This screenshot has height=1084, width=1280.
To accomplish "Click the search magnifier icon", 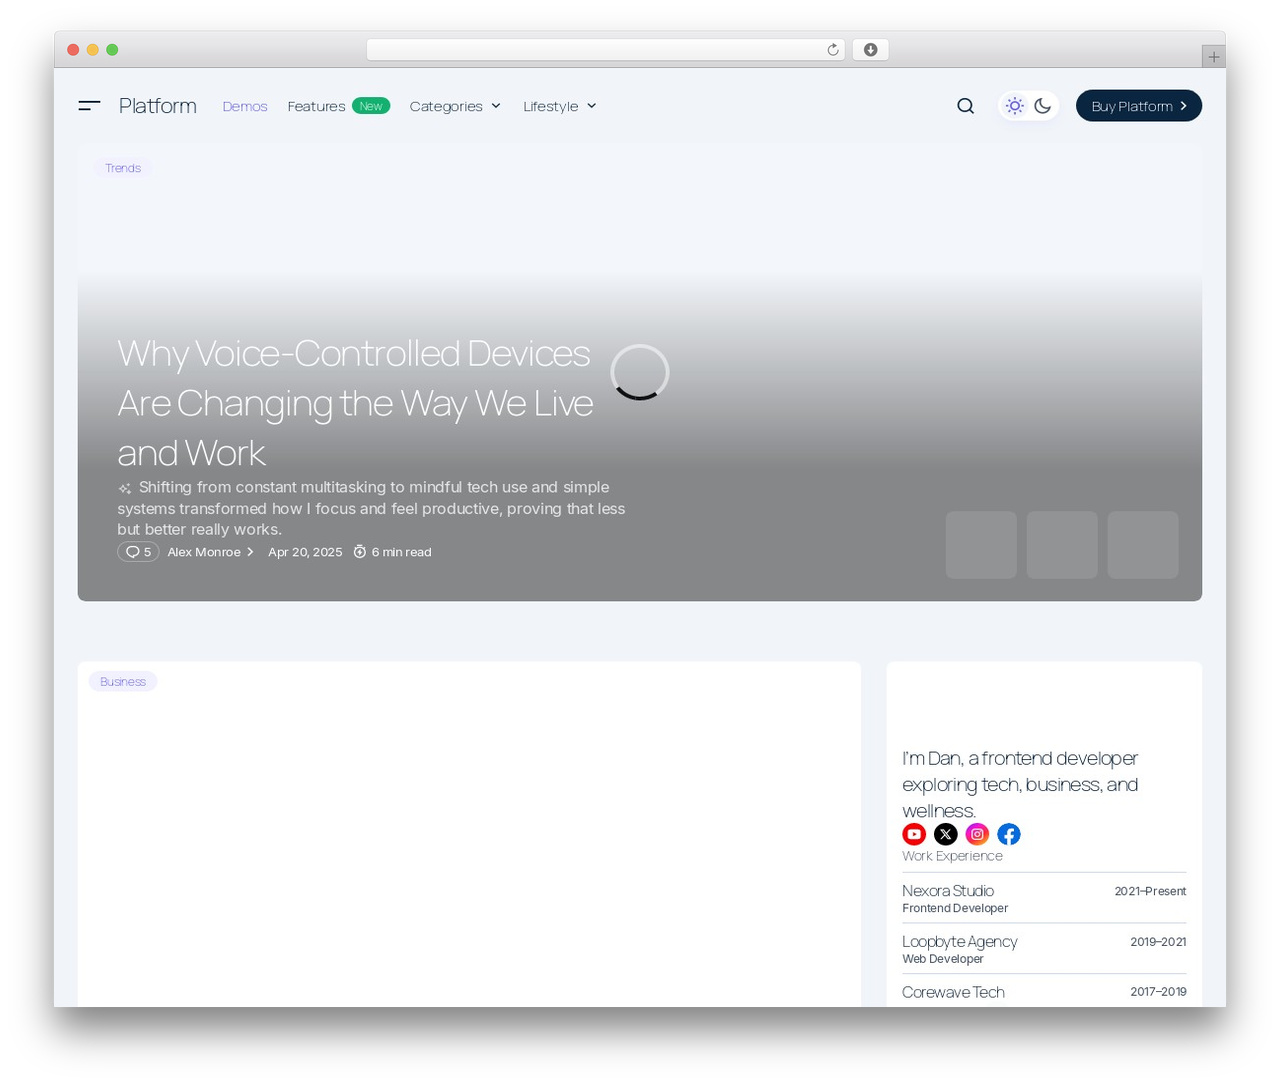I will click(965, 106).
